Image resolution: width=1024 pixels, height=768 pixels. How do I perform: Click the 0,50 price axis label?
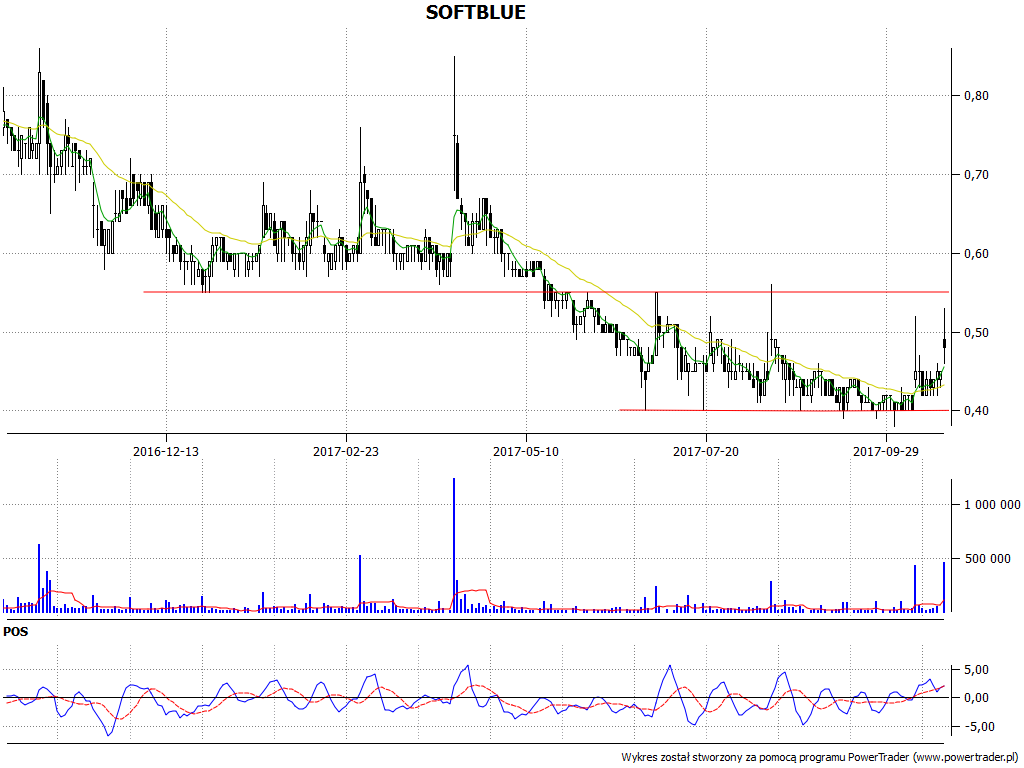(x=974, y=333)
